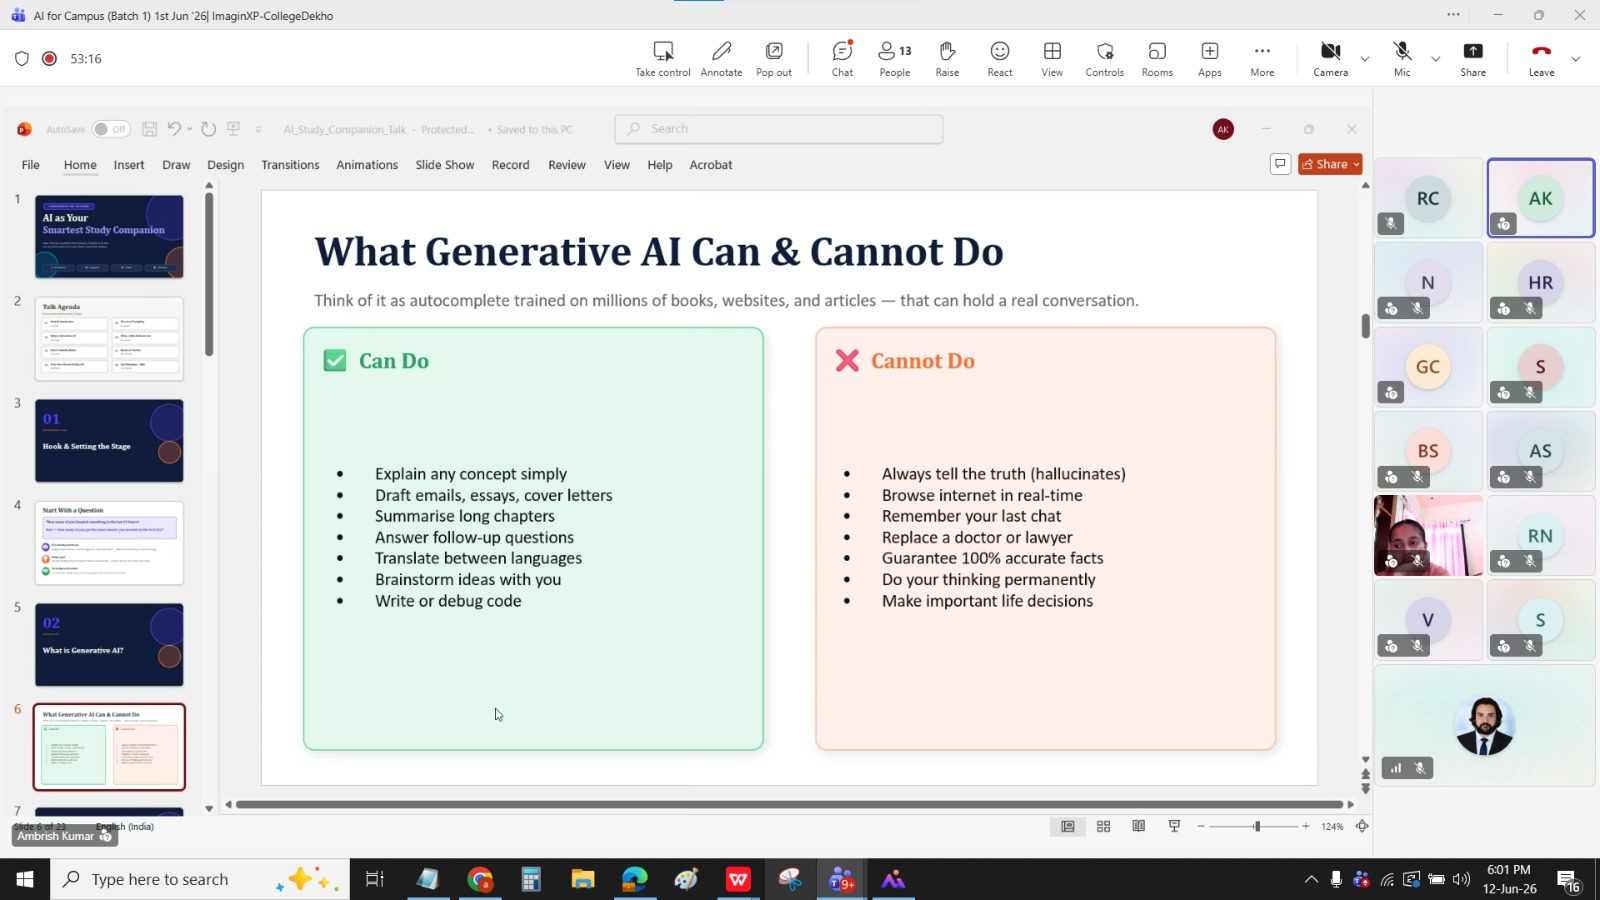This screenshot has width=1600, height=900.
Task: Switch to the Draw tab
Action: [x=176, y=165]
